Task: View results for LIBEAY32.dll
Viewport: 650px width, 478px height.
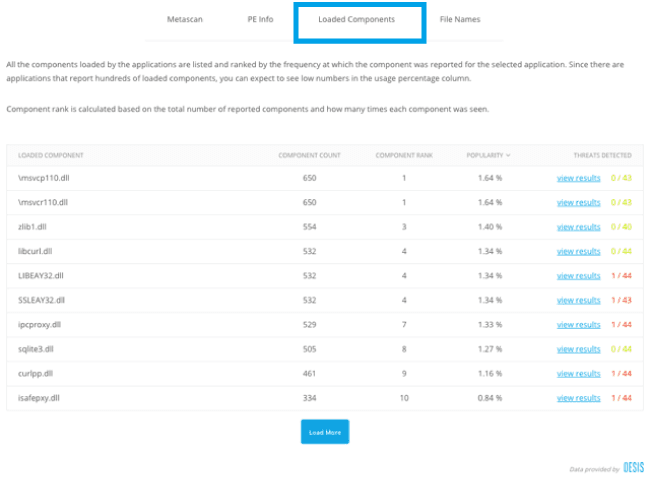Action: (578, 276)
